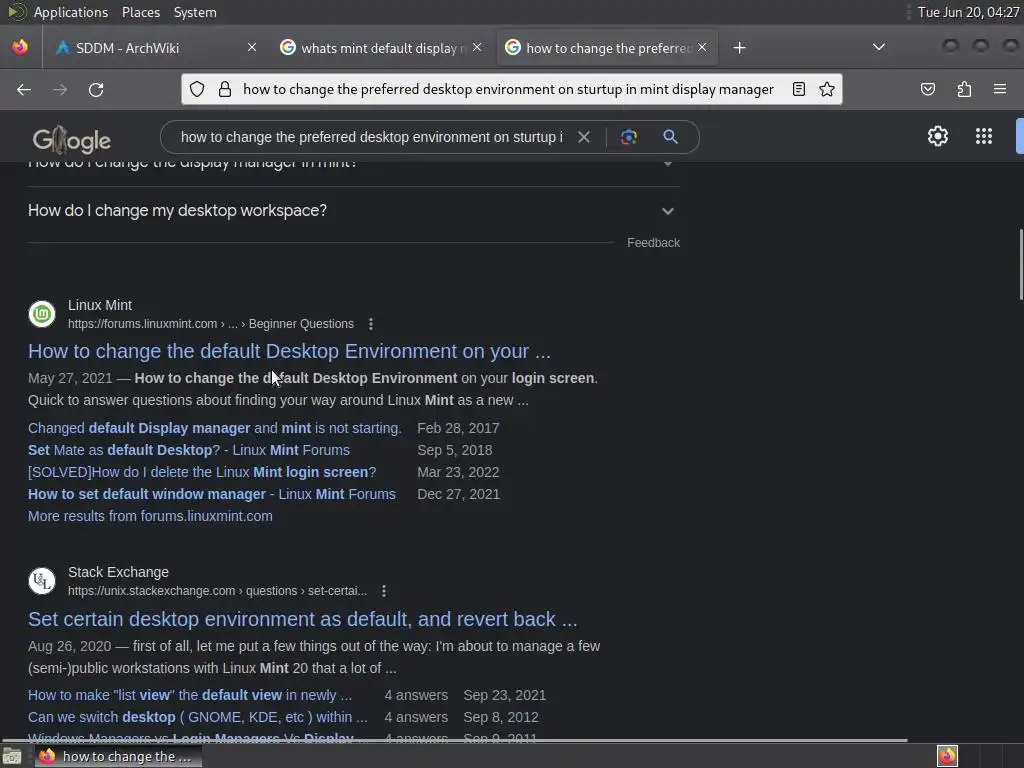
Task: Open How to make list view default link
Action: point(190,696)
